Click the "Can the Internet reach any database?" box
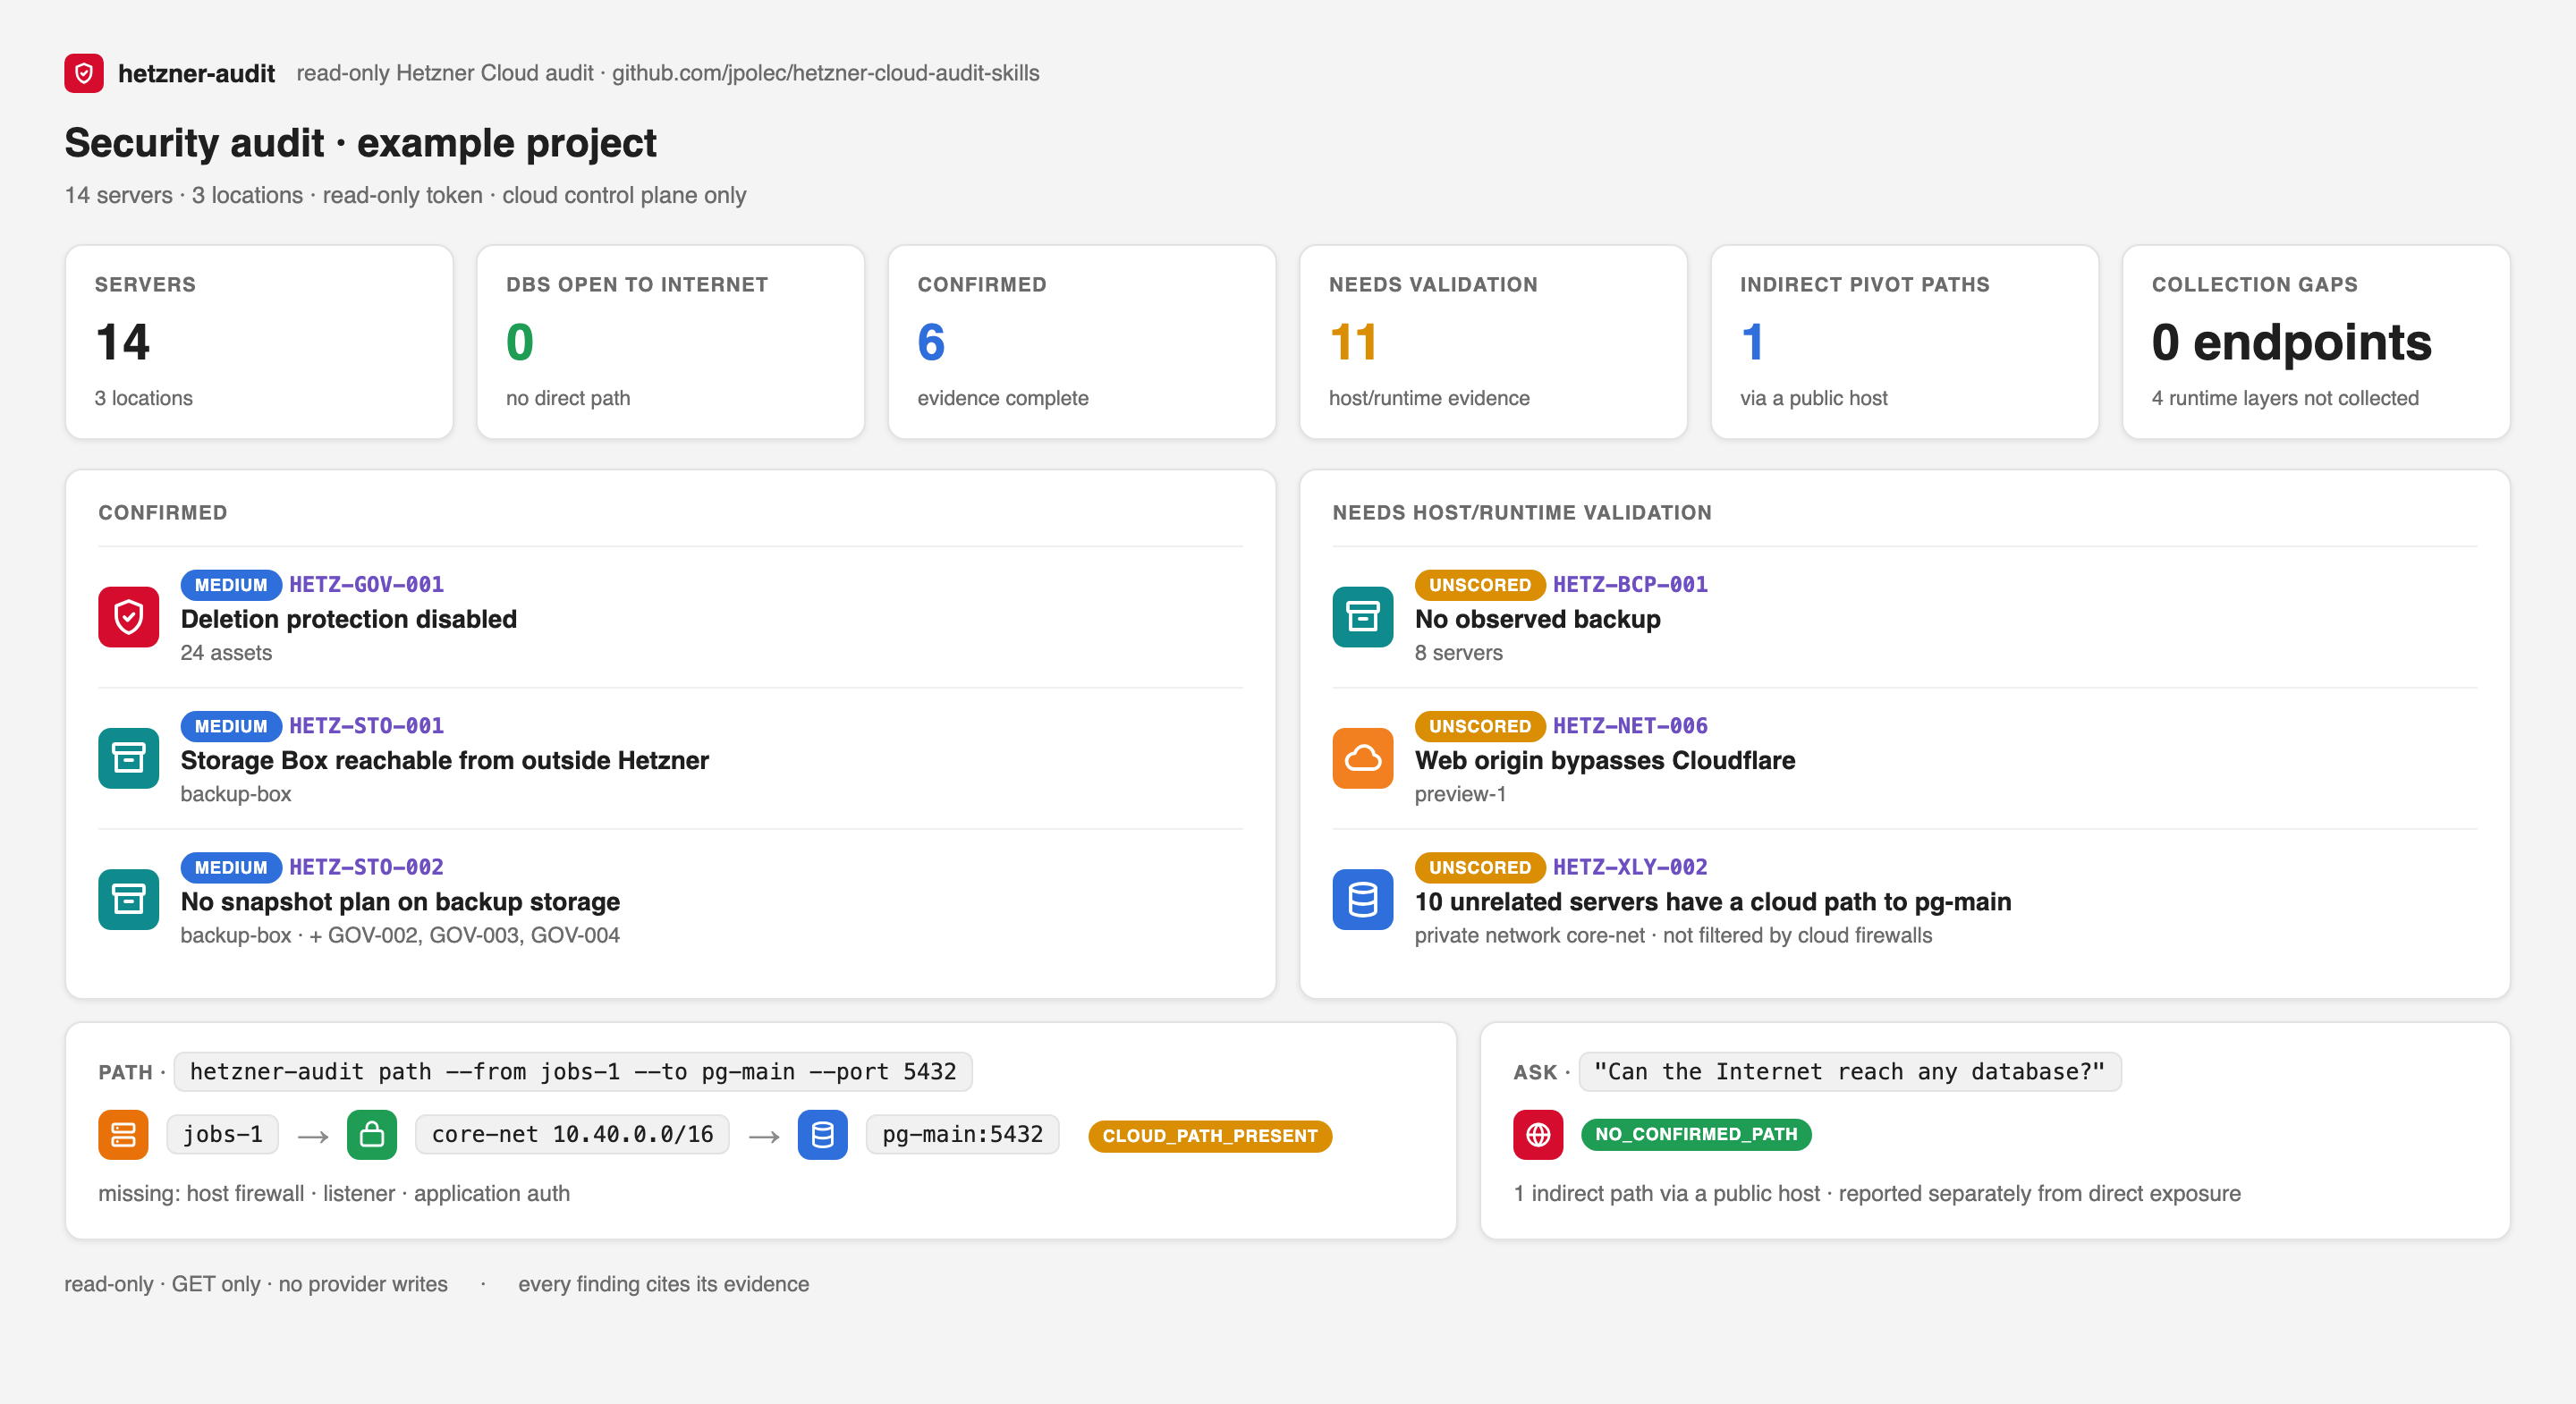 [1850, 1072]
